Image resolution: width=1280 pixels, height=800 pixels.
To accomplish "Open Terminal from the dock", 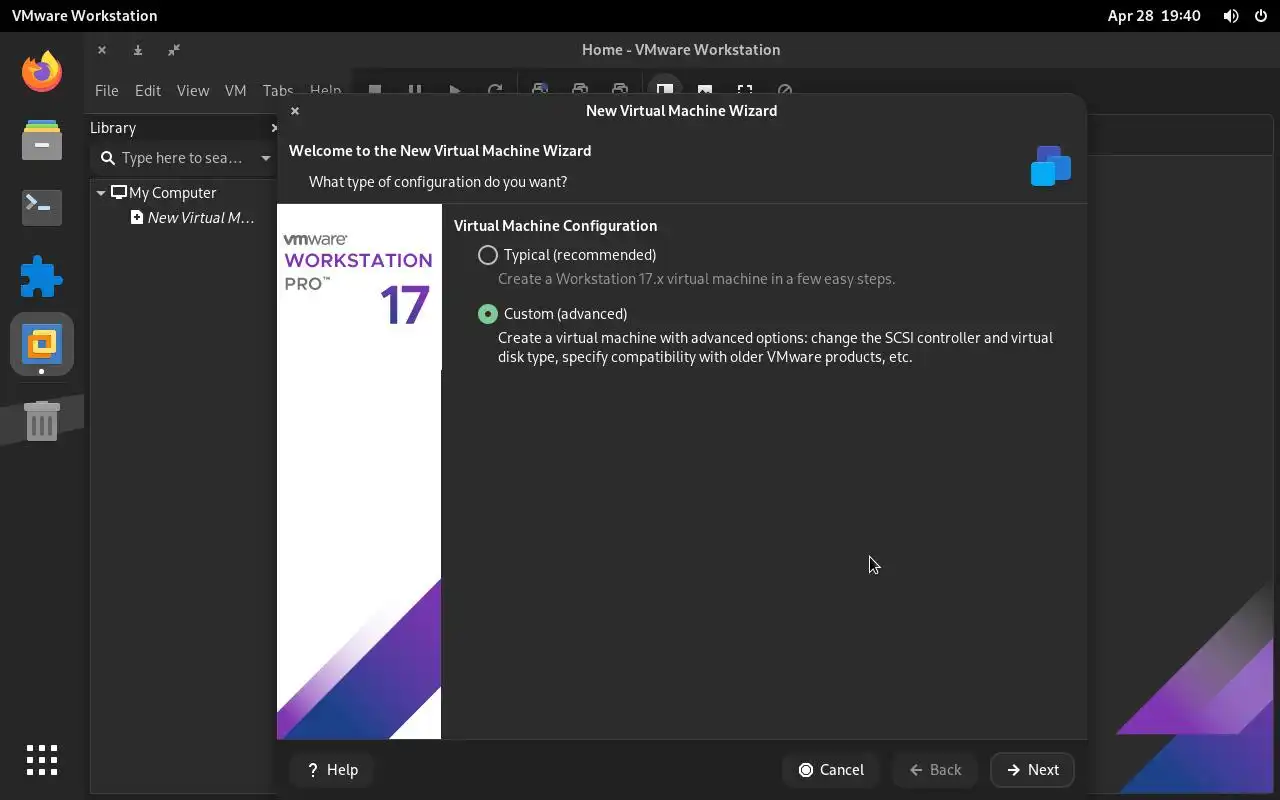I will click(42, 207).
